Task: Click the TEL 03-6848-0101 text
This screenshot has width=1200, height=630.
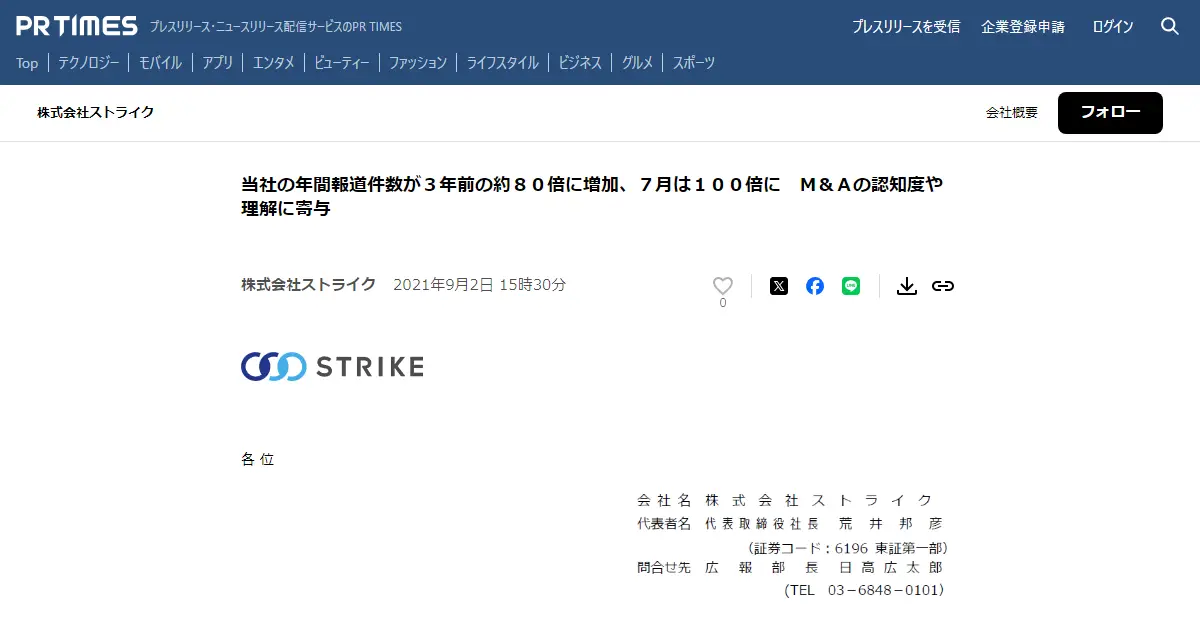Action: pos(865,590)
